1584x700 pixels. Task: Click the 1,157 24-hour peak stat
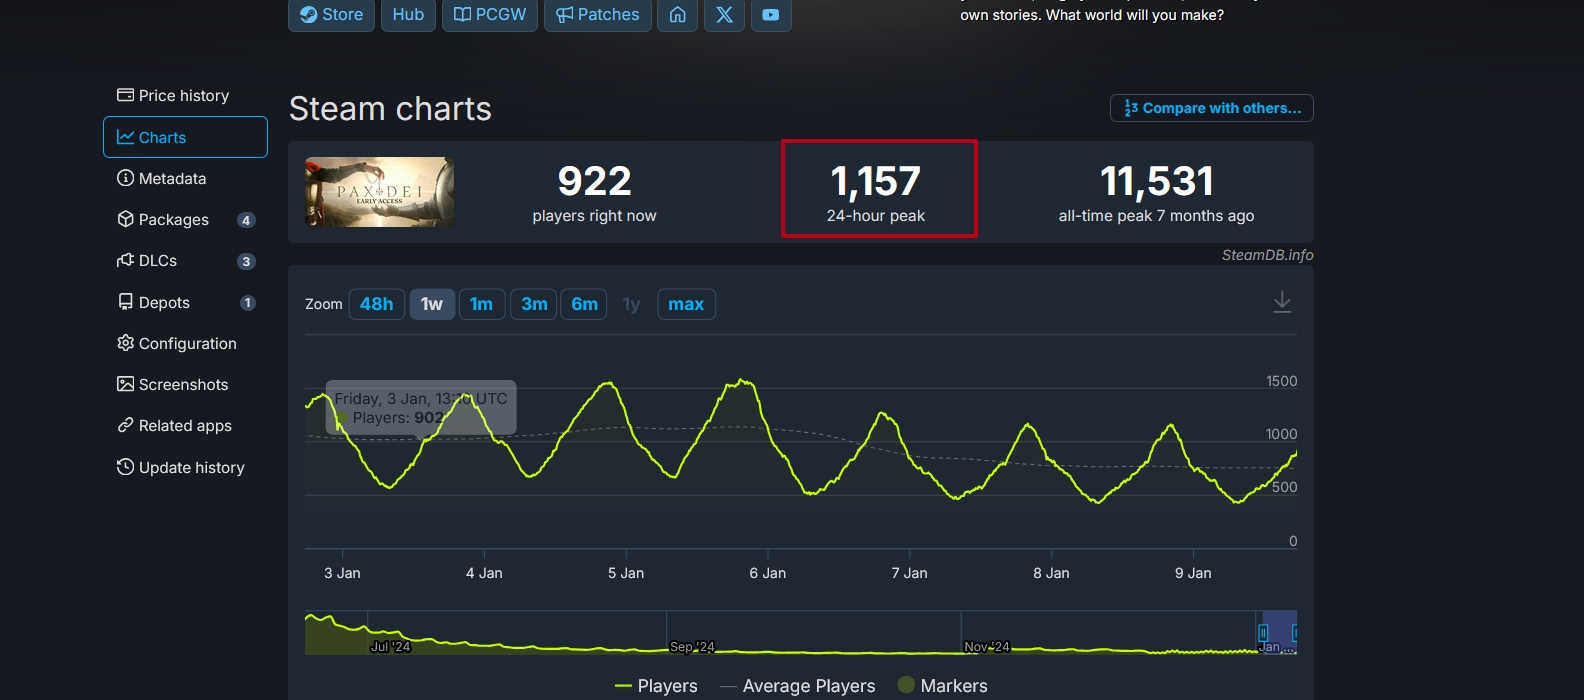click(876, 193)
